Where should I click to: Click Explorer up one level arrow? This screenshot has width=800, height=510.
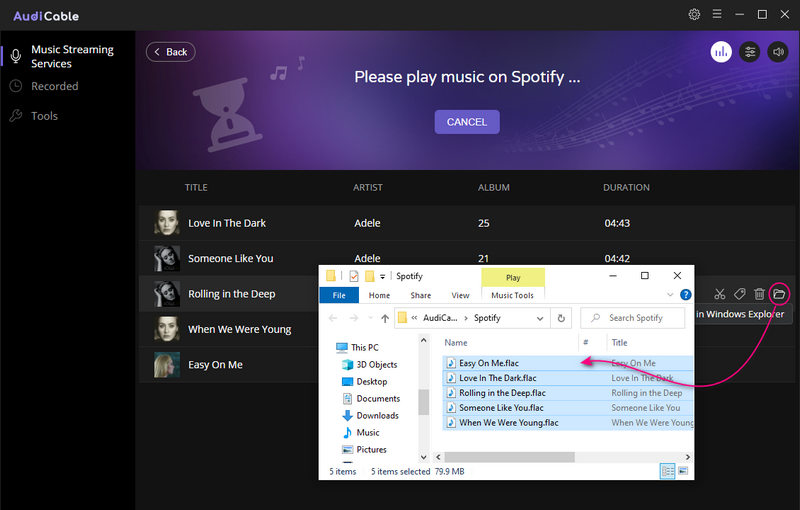385,318
